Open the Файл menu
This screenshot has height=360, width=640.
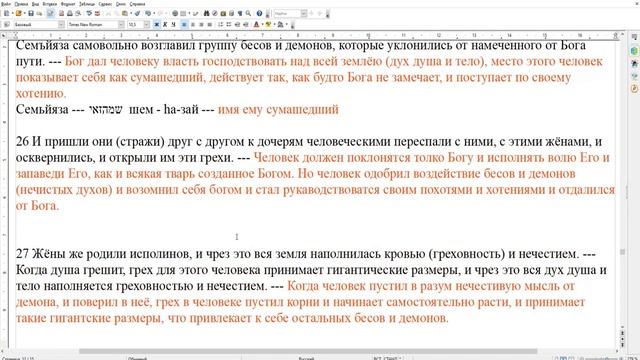(6, 4)
